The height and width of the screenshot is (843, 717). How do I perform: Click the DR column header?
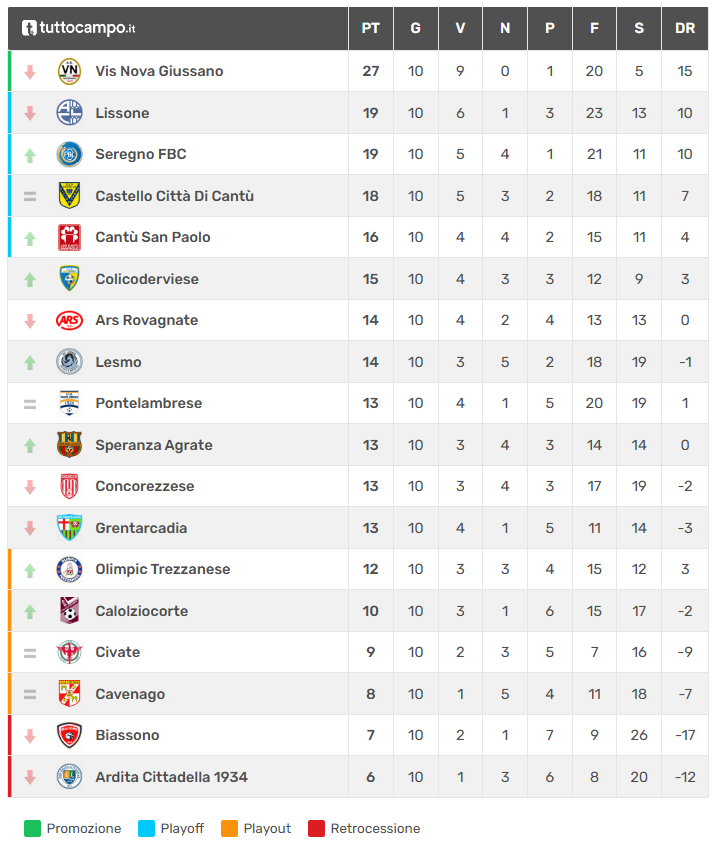click(685, 28)
